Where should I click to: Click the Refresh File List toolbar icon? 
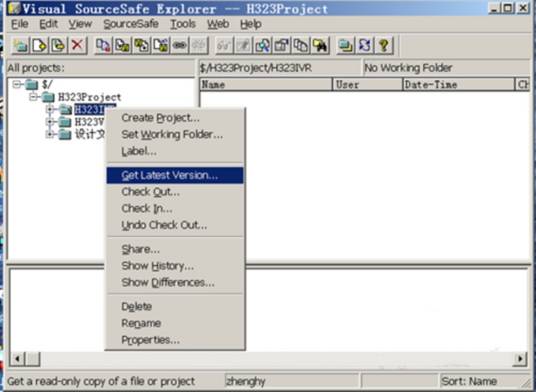click(365, 45)
